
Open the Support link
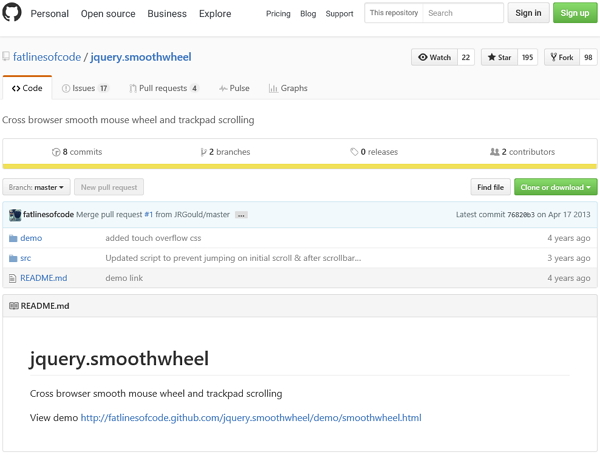tap(339, 14)
